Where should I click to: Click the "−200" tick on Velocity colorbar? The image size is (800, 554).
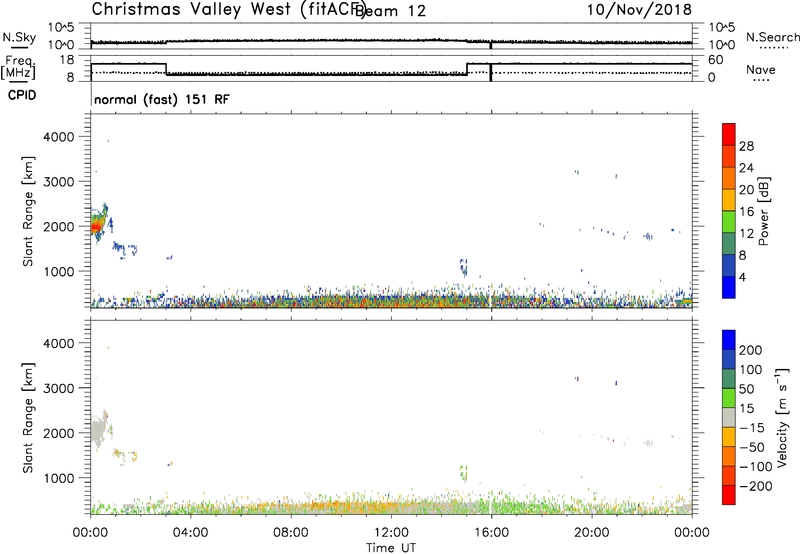click(756, 486)
